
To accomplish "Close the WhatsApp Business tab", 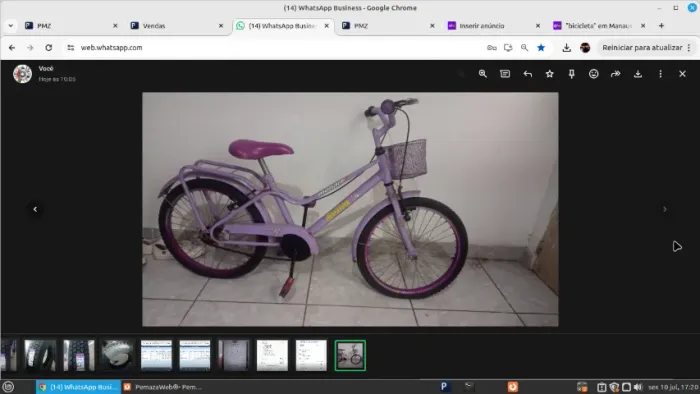I will click(327, 26).
